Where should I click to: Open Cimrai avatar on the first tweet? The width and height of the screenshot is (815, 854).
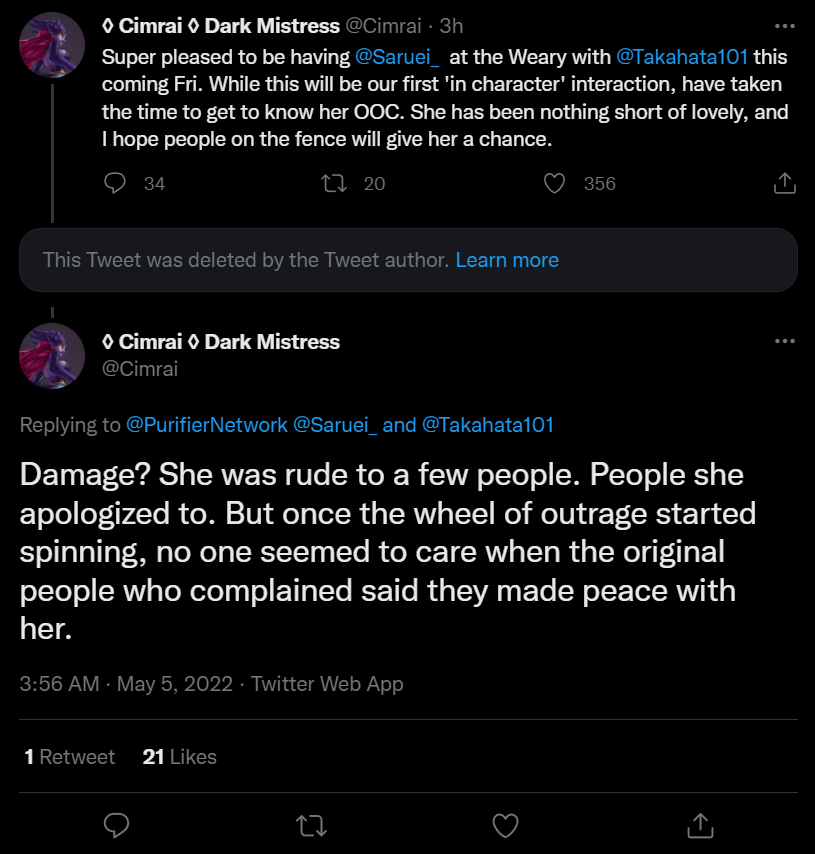point(52,45)
